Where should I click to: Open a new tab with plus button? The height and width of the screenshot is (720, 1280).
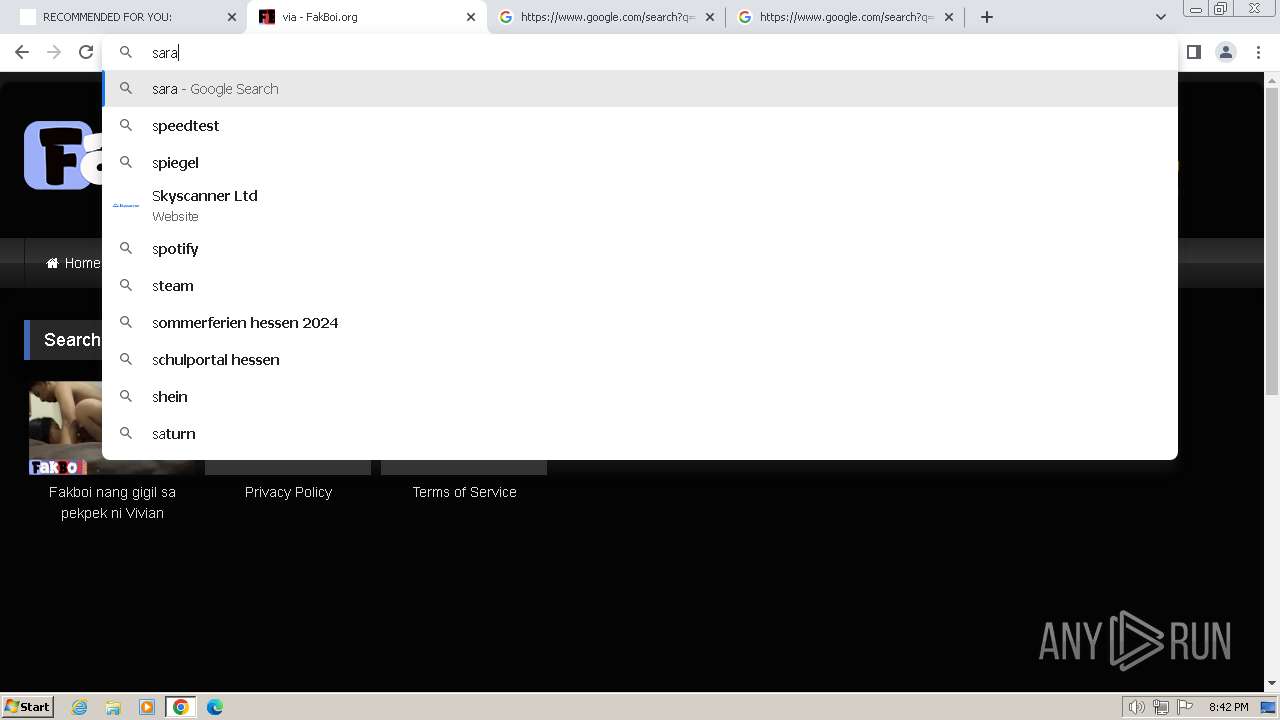pos(987,17)
